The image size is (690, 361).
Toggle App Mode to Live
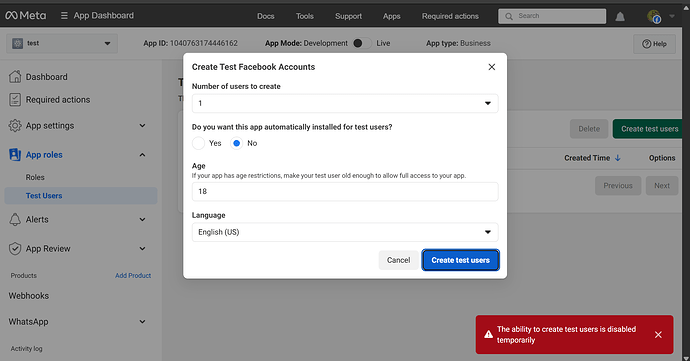pos(362,43)
